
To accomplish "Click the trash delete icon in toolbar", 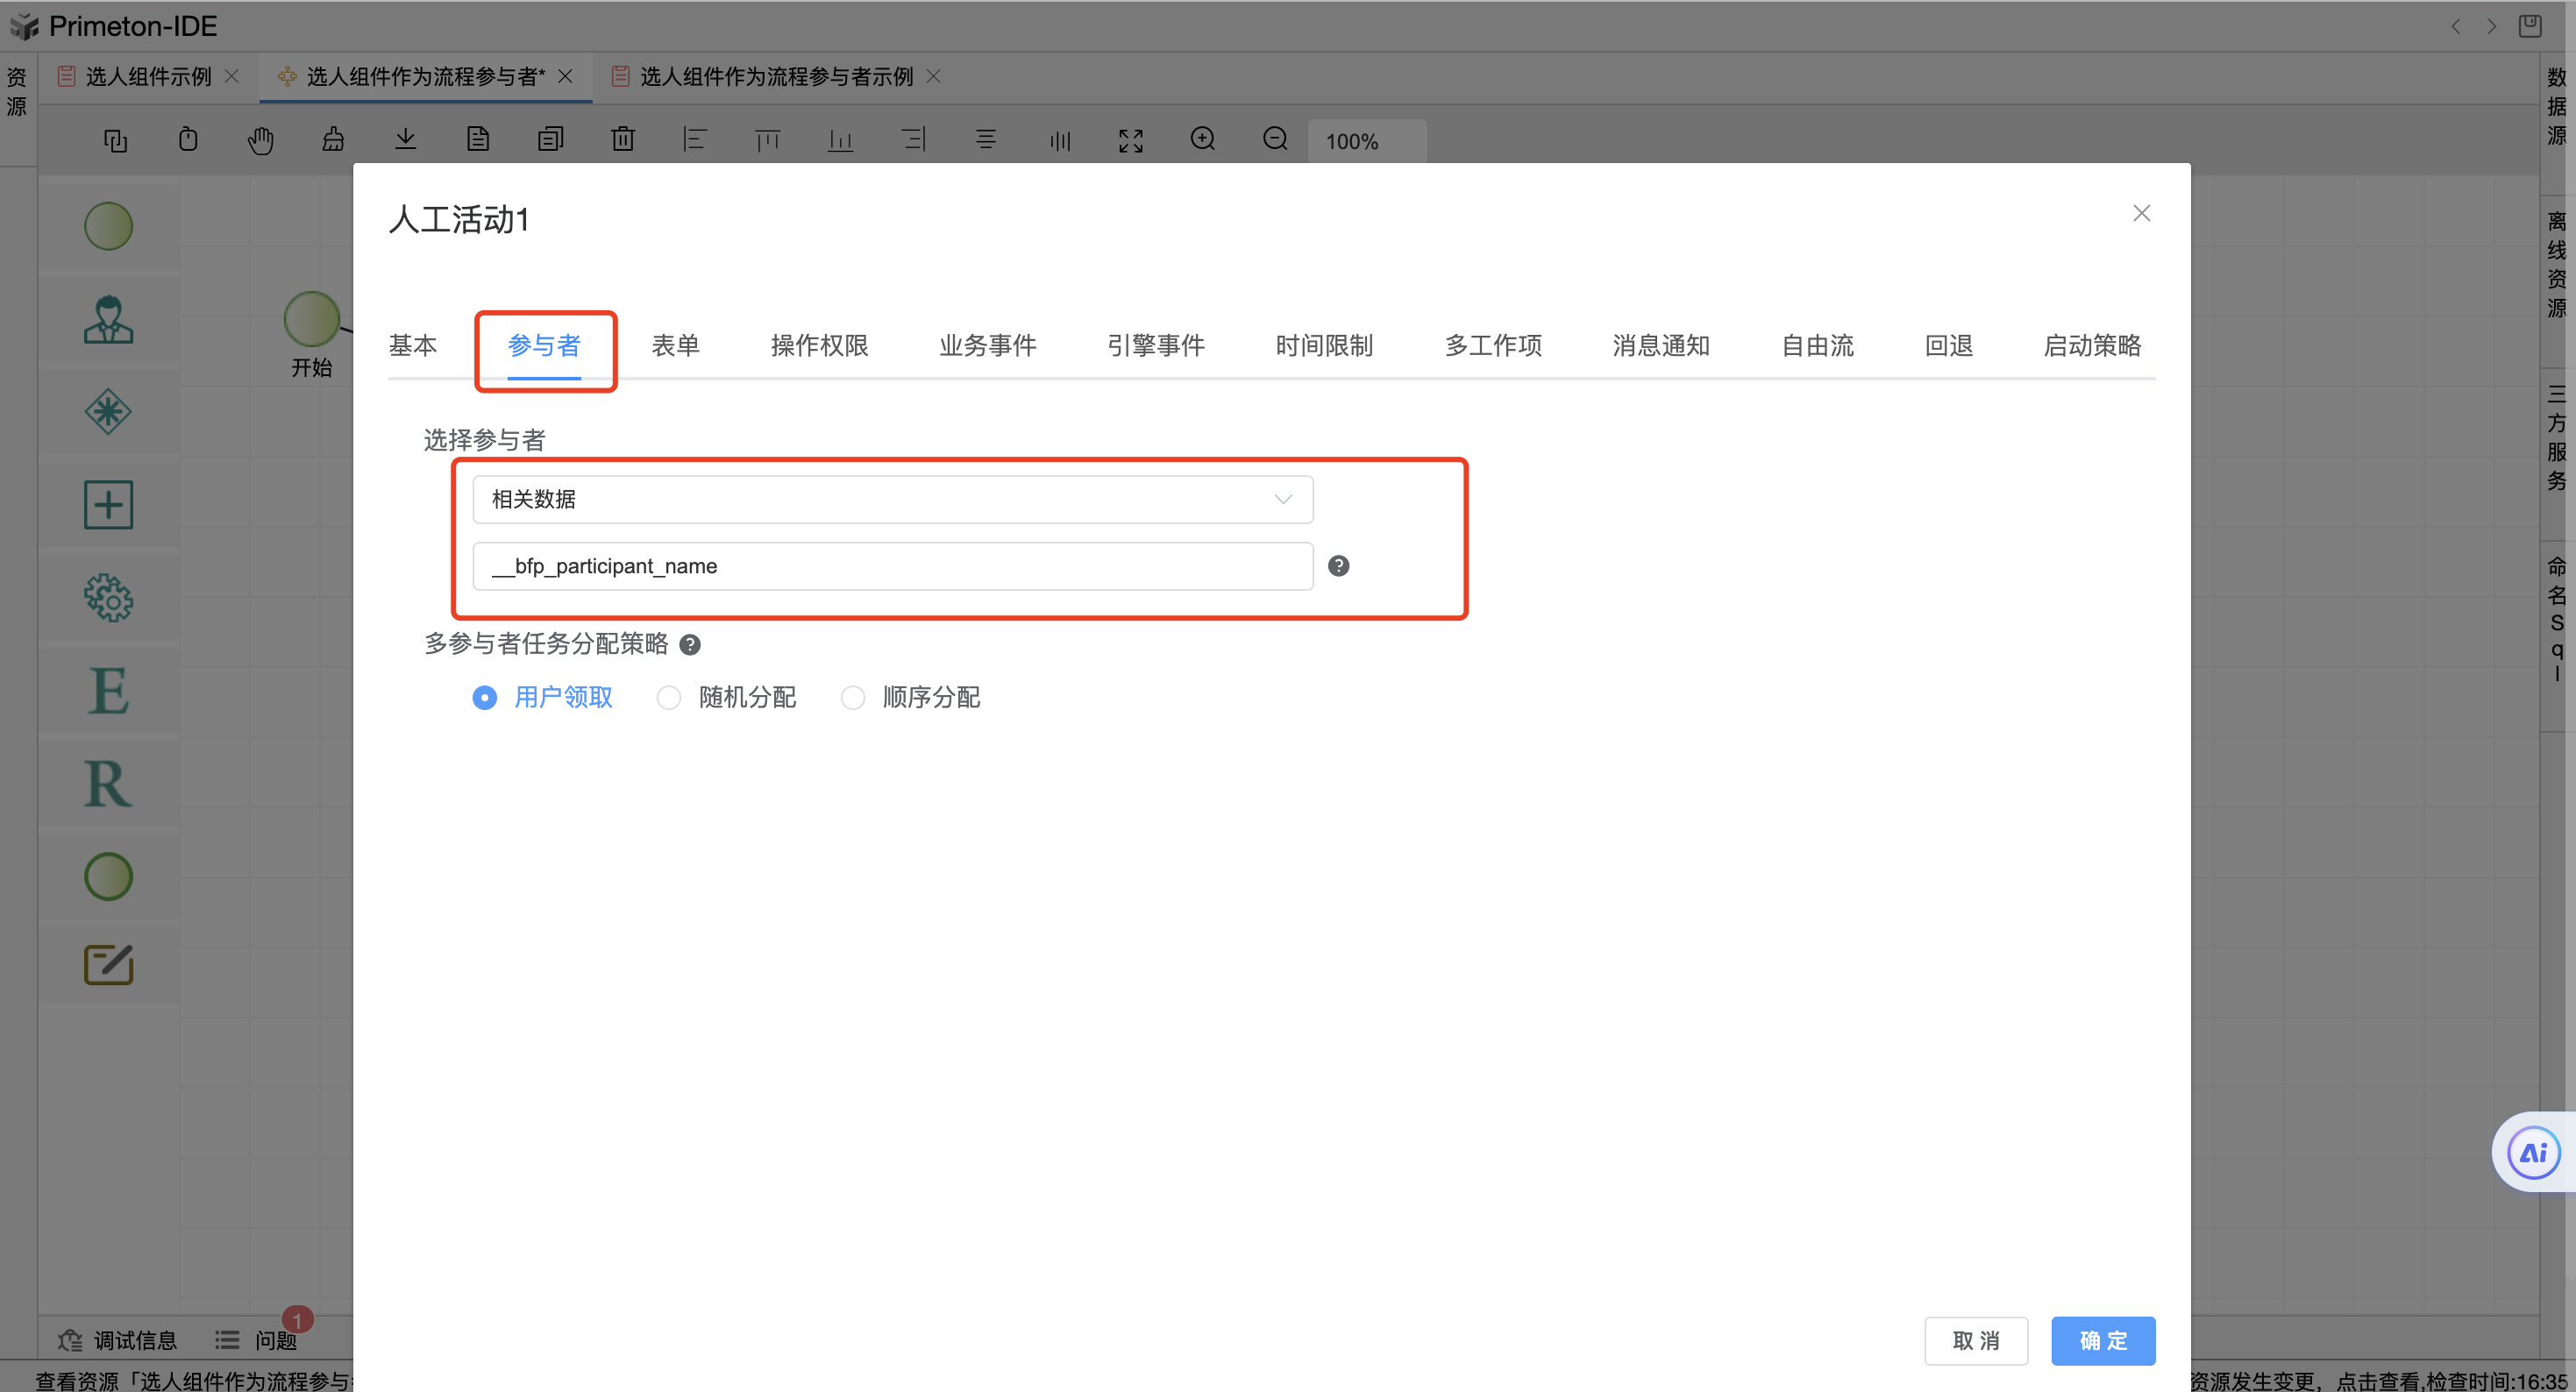I will coord(623,139).
